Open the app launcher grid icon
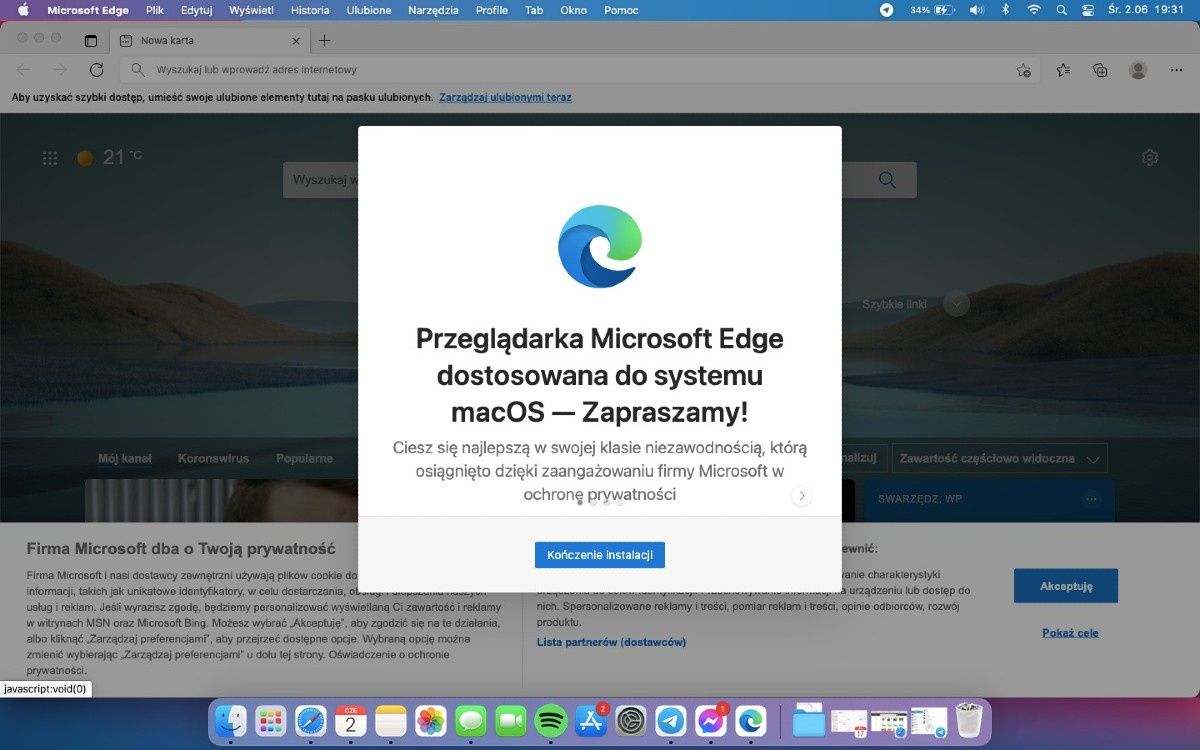 point(50,158)
